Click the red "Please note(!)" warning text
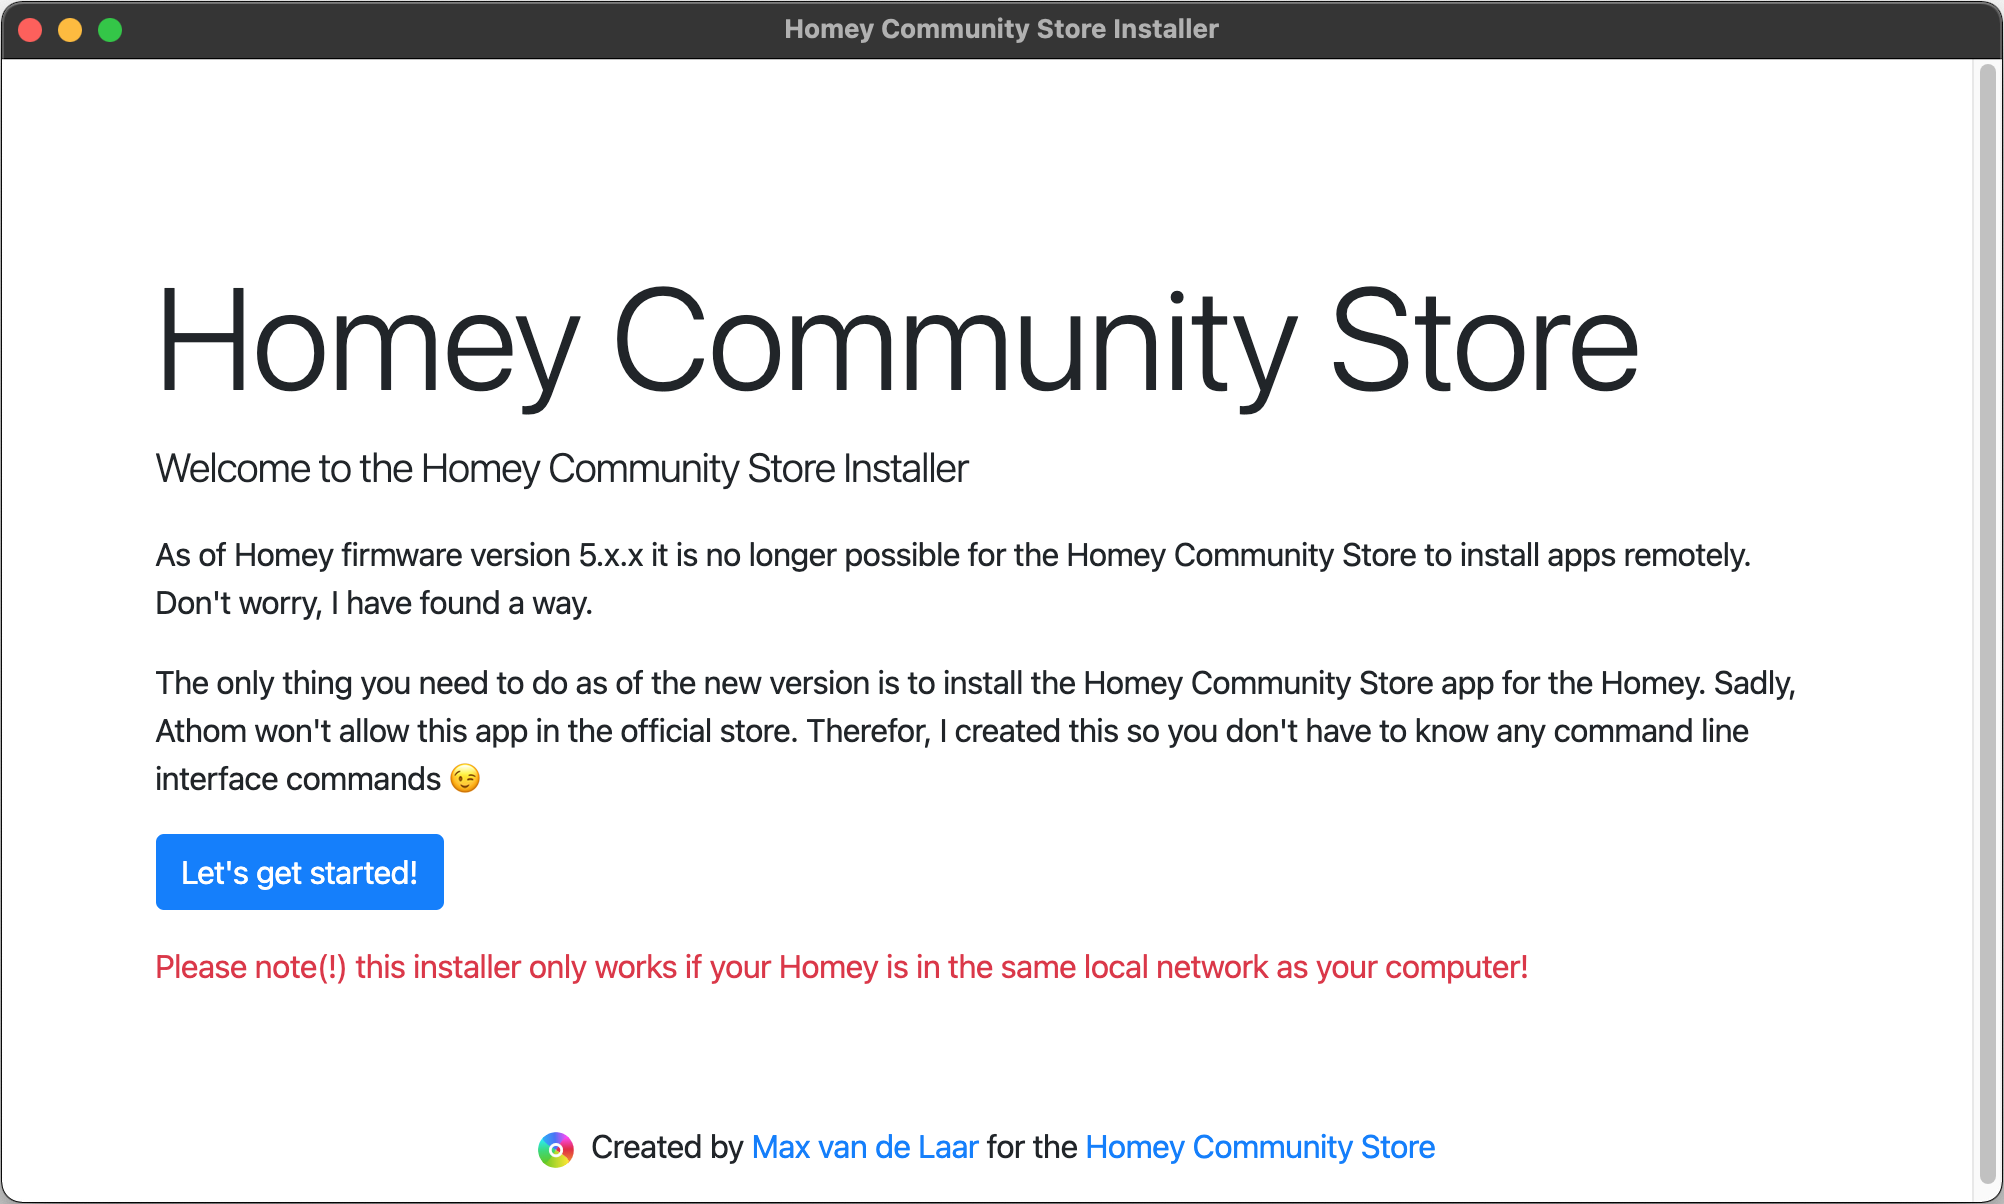Image resolution: width=2004 pixels, height=1204 pixels. pyautogui.click(x=841, y=967)
